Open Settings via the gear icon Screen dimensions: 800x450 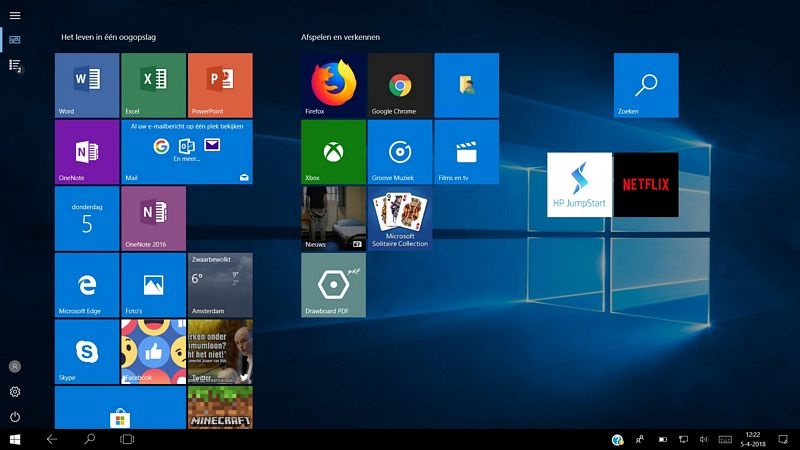tap(15, 392)
